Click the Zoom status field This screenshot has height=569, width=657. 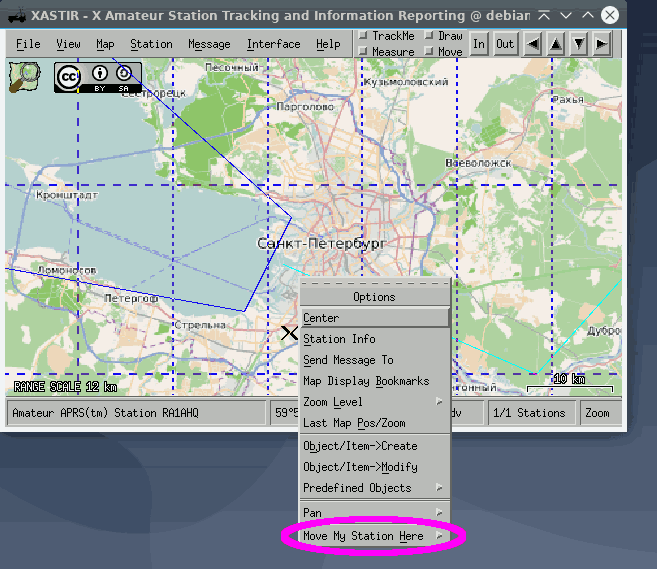pyautogui.click(x=600, y=413)
